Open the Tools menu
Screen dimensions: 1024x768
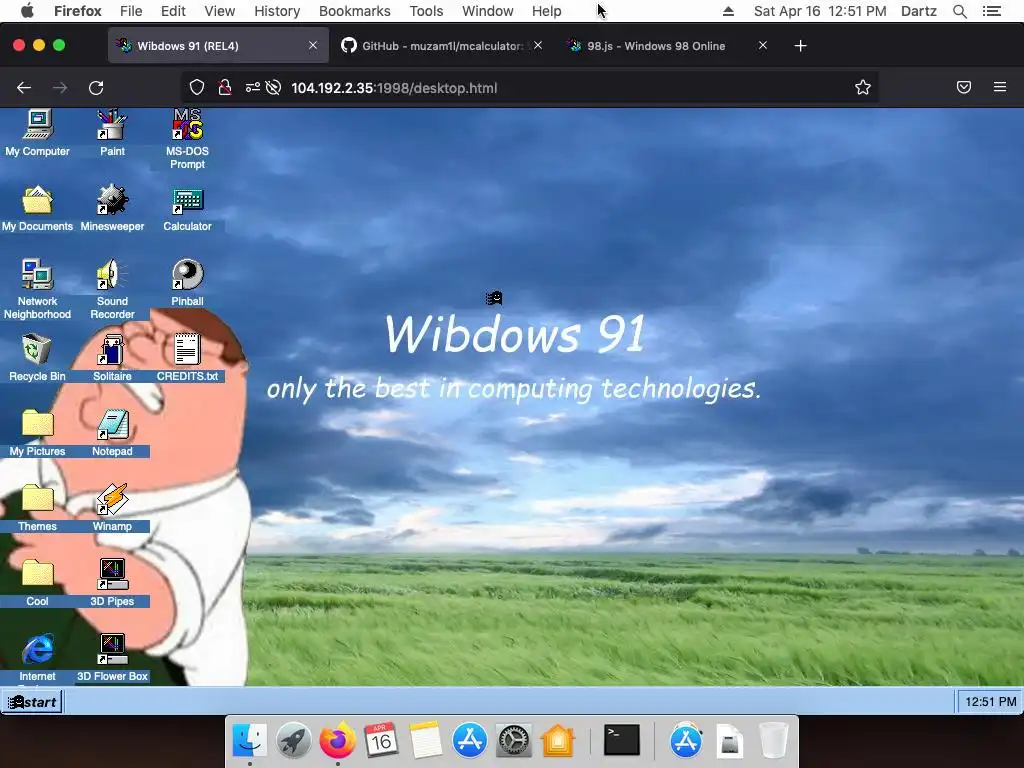point(426,11)
